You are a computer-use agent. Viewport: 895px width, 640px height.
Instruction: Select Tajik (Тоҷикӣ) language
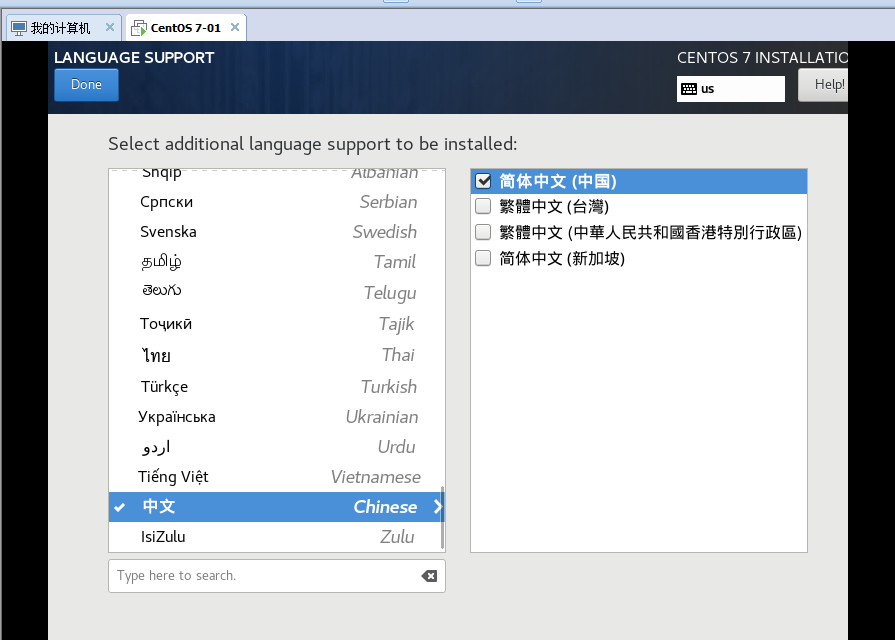point(277,324)
